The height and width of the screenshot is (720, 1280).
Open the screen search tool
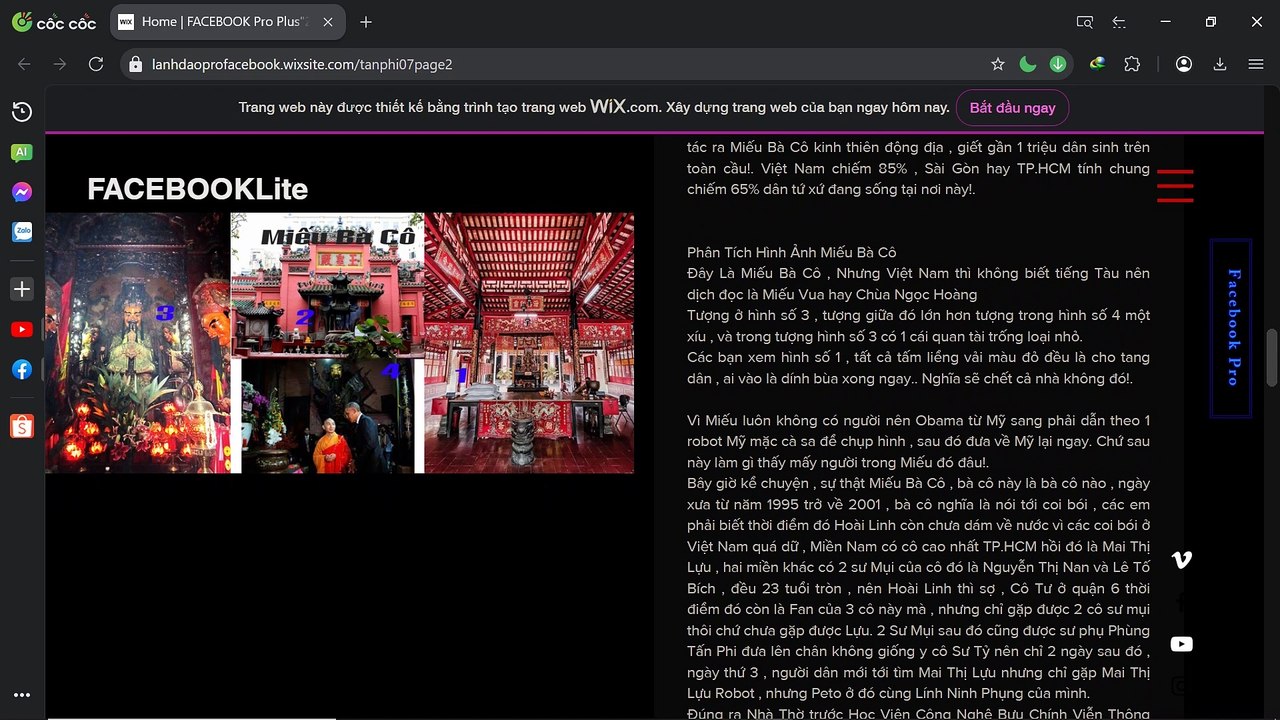tap(1085, 22)
